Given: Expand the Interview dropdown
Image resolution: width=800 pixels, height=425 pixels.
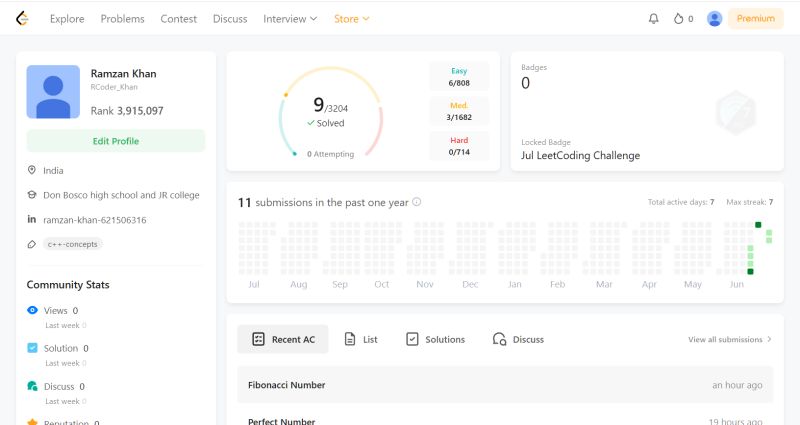Looking at the screenshot, I should click(x=290, y=19).
